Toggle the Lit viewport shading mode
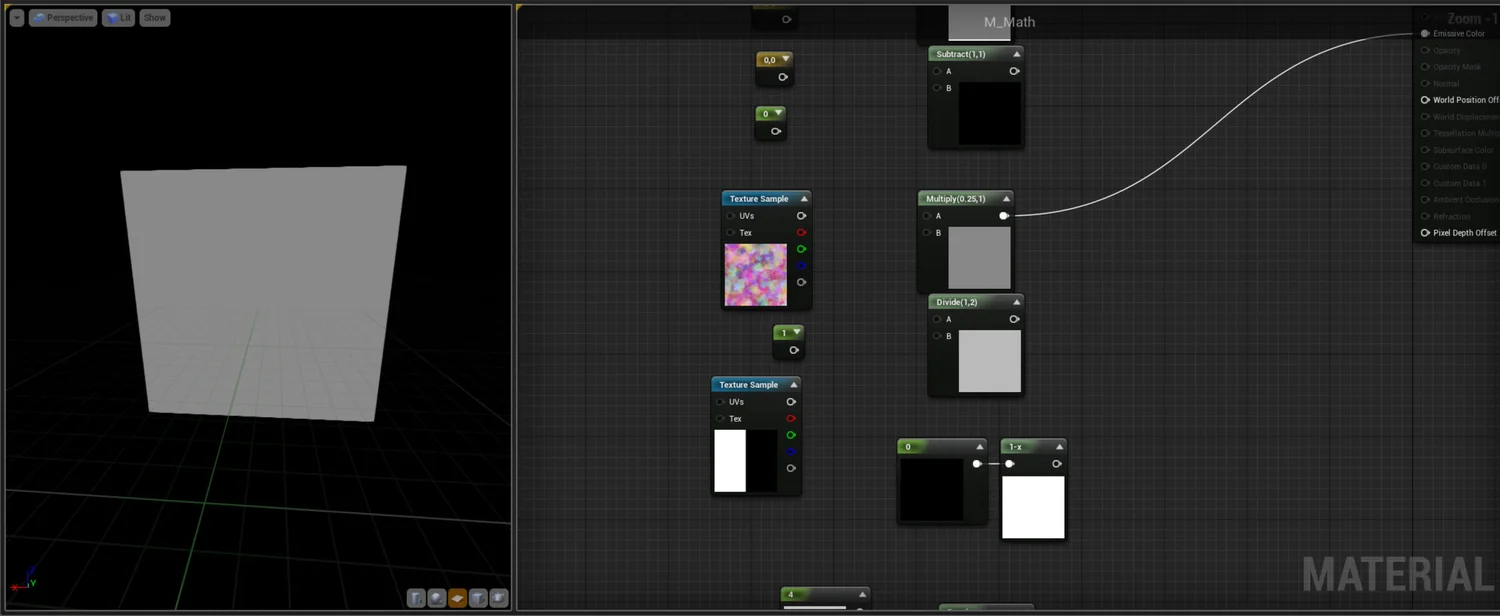Image resolution: width=1500 pixels, height=616 pixels. coord(117,17)
